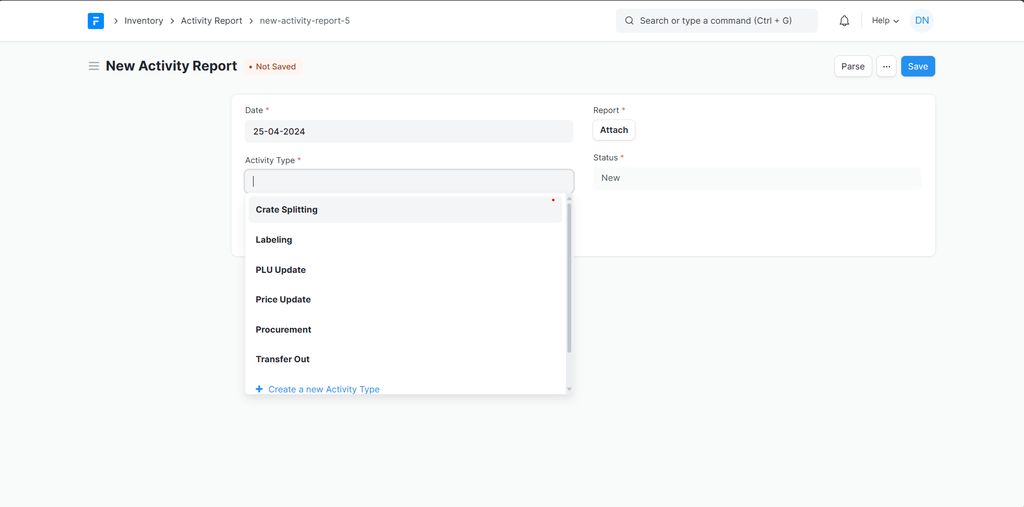This screenshot has height=507, width=1024.
Task: Open the Status field showing New
Action: 757,178
